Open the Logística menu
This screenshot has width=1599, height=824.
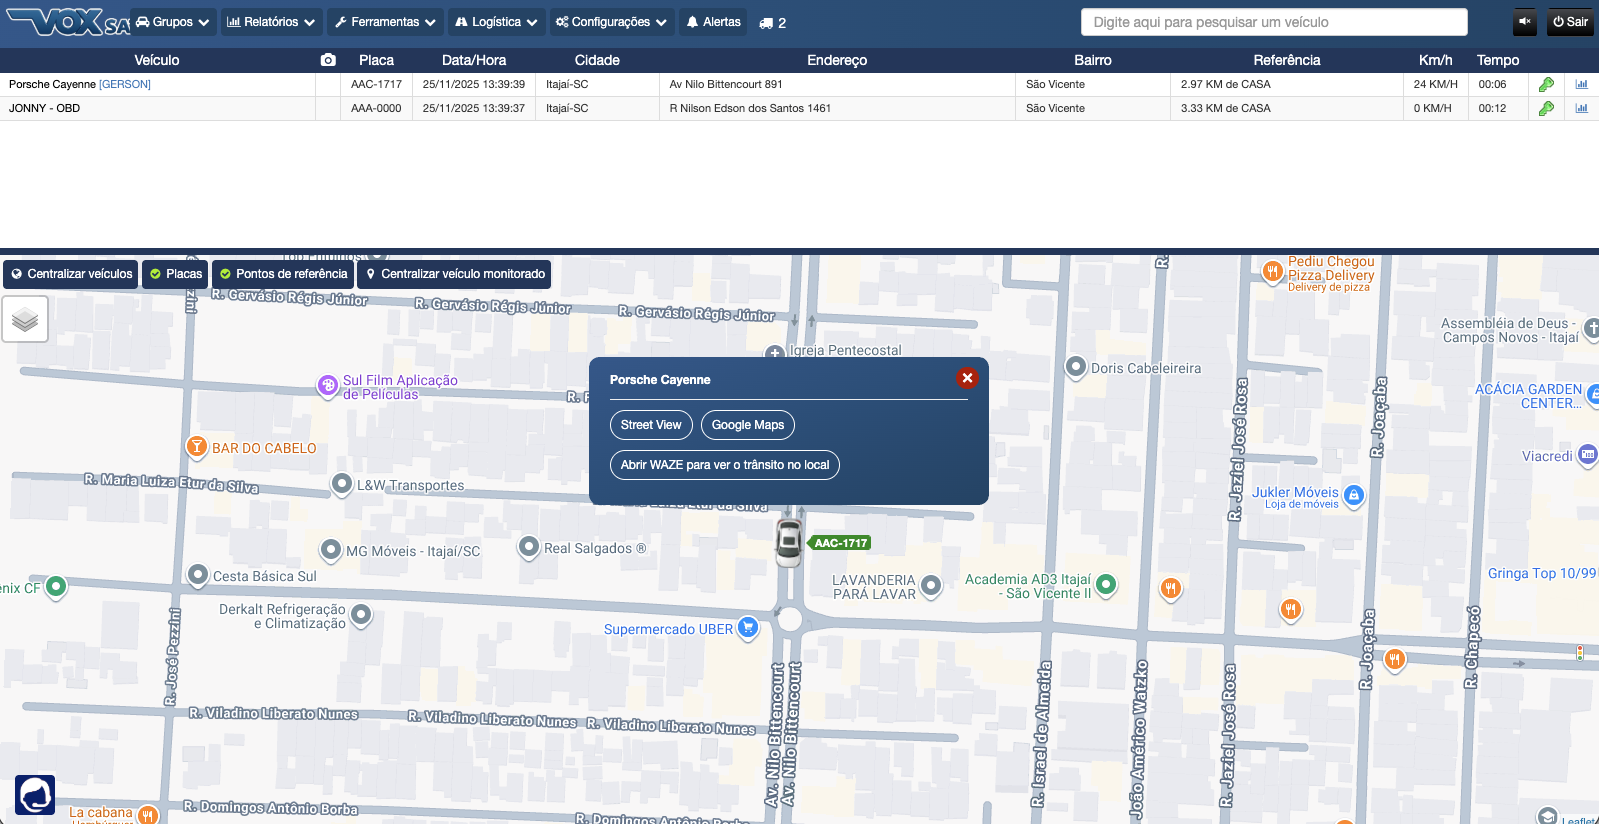(496, 22)
